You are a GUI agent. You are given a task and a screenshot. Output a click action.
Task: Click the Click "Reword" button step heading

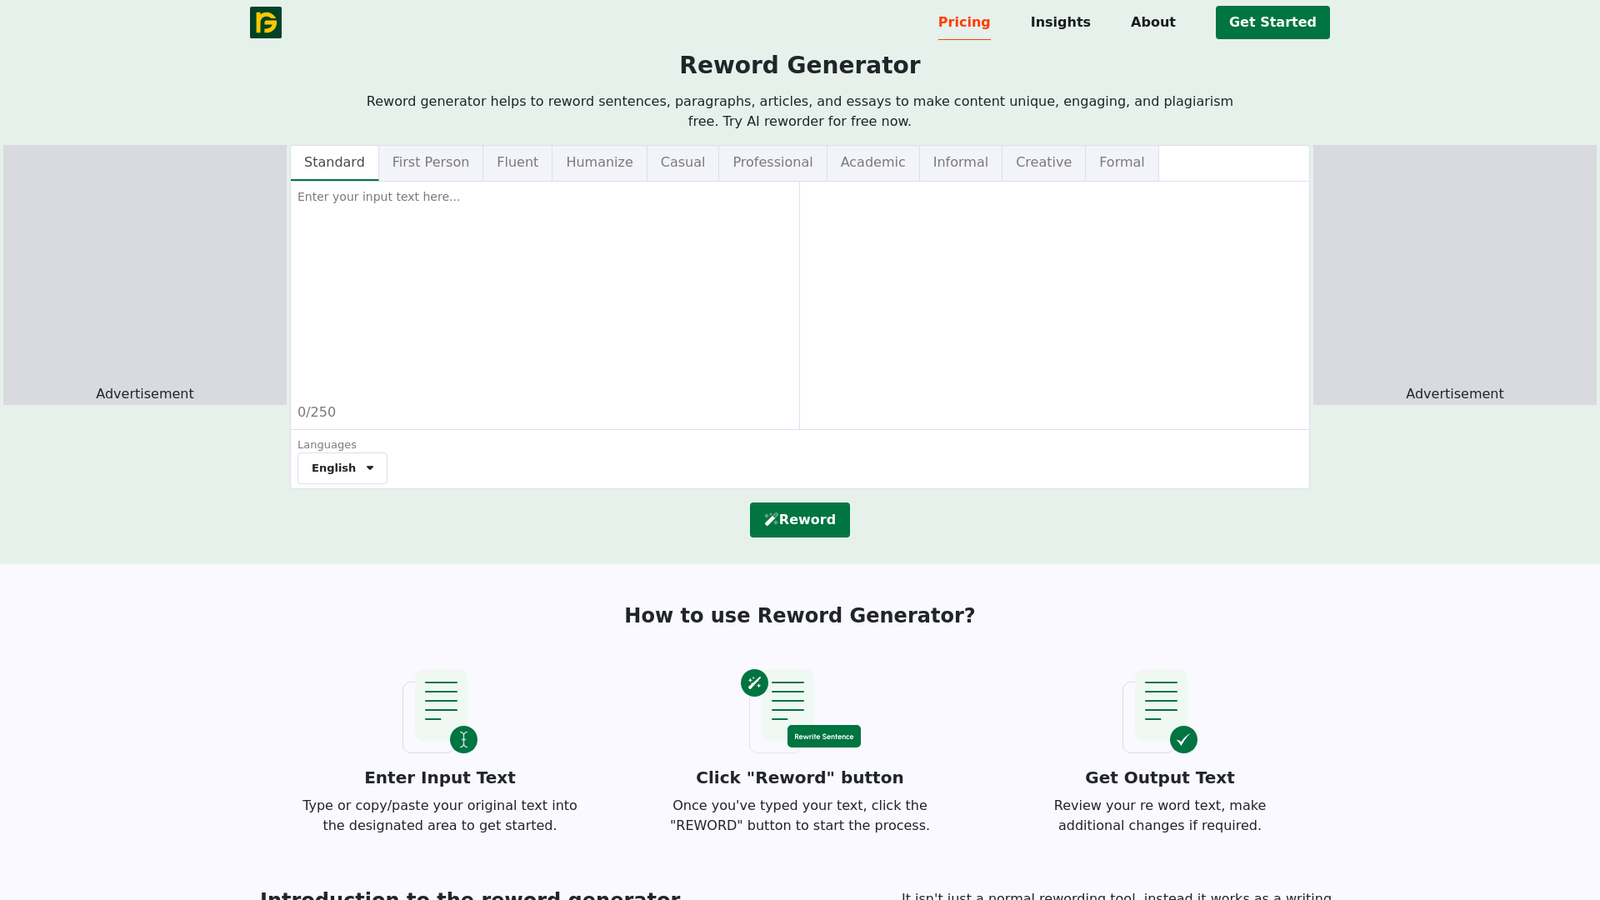click(800, 778)
